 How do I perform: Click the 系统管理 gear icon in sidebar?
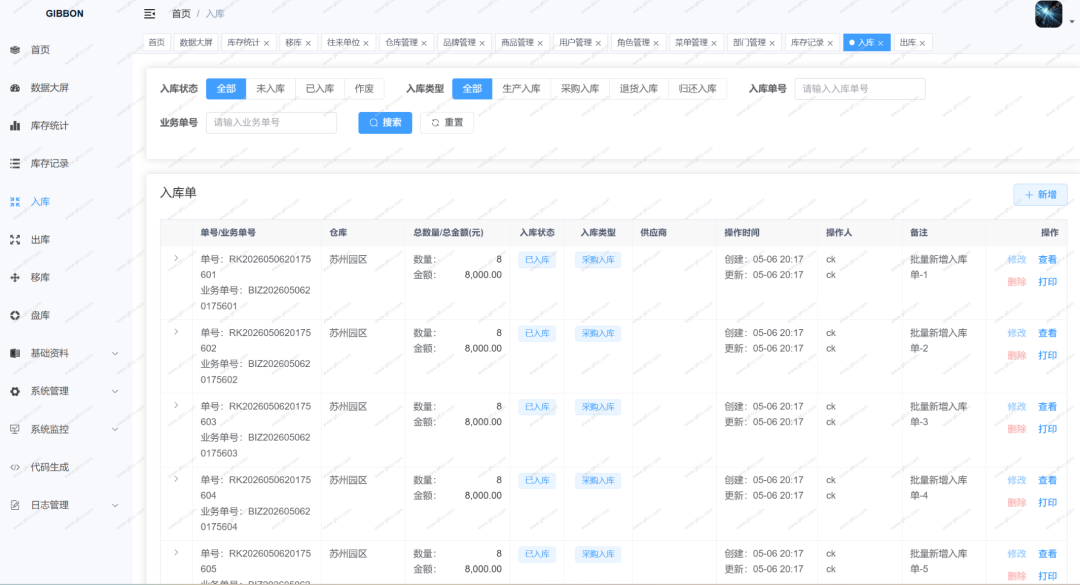pos(15,391)
